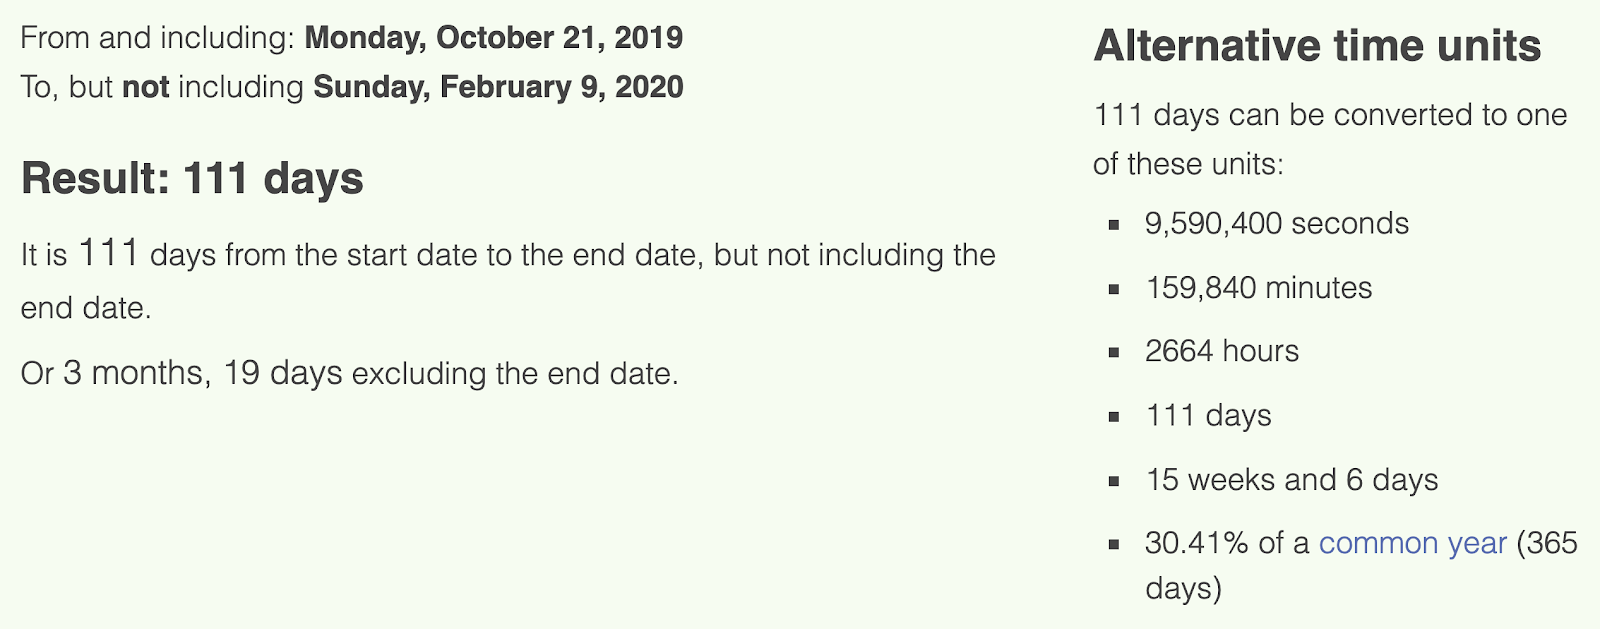Click the 2664 hours list item

1222,351
